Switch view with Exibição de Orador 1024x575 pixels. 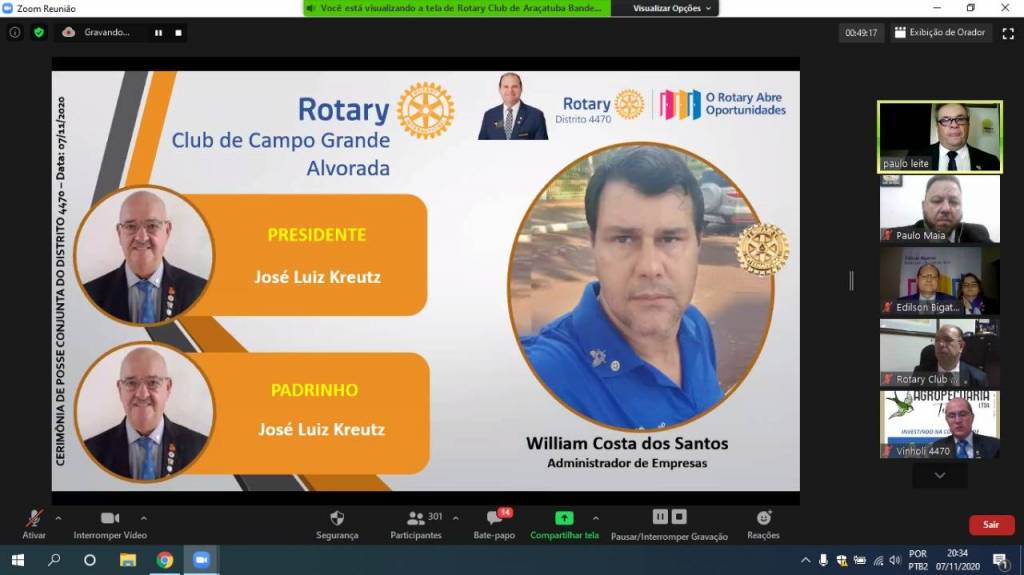(939, 32)
